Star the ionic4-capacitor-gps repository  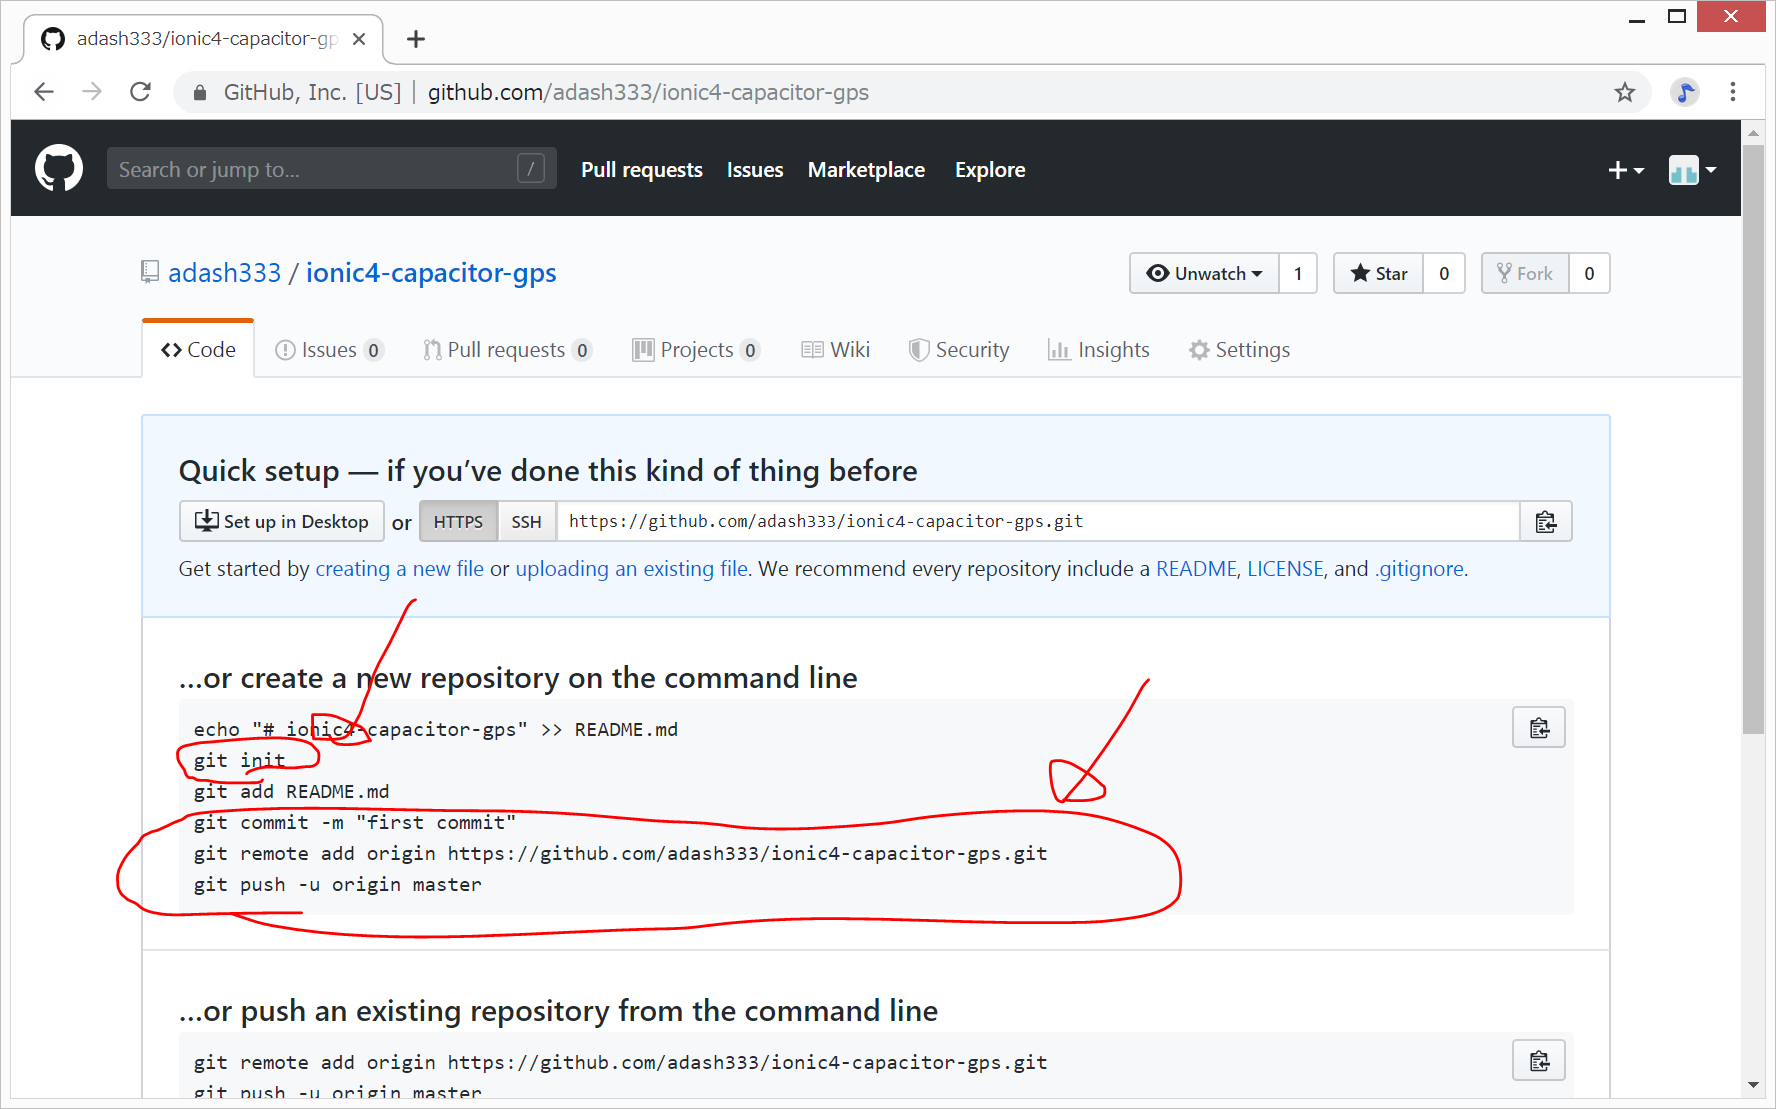pyautogui.click(x=1378, y=274)
